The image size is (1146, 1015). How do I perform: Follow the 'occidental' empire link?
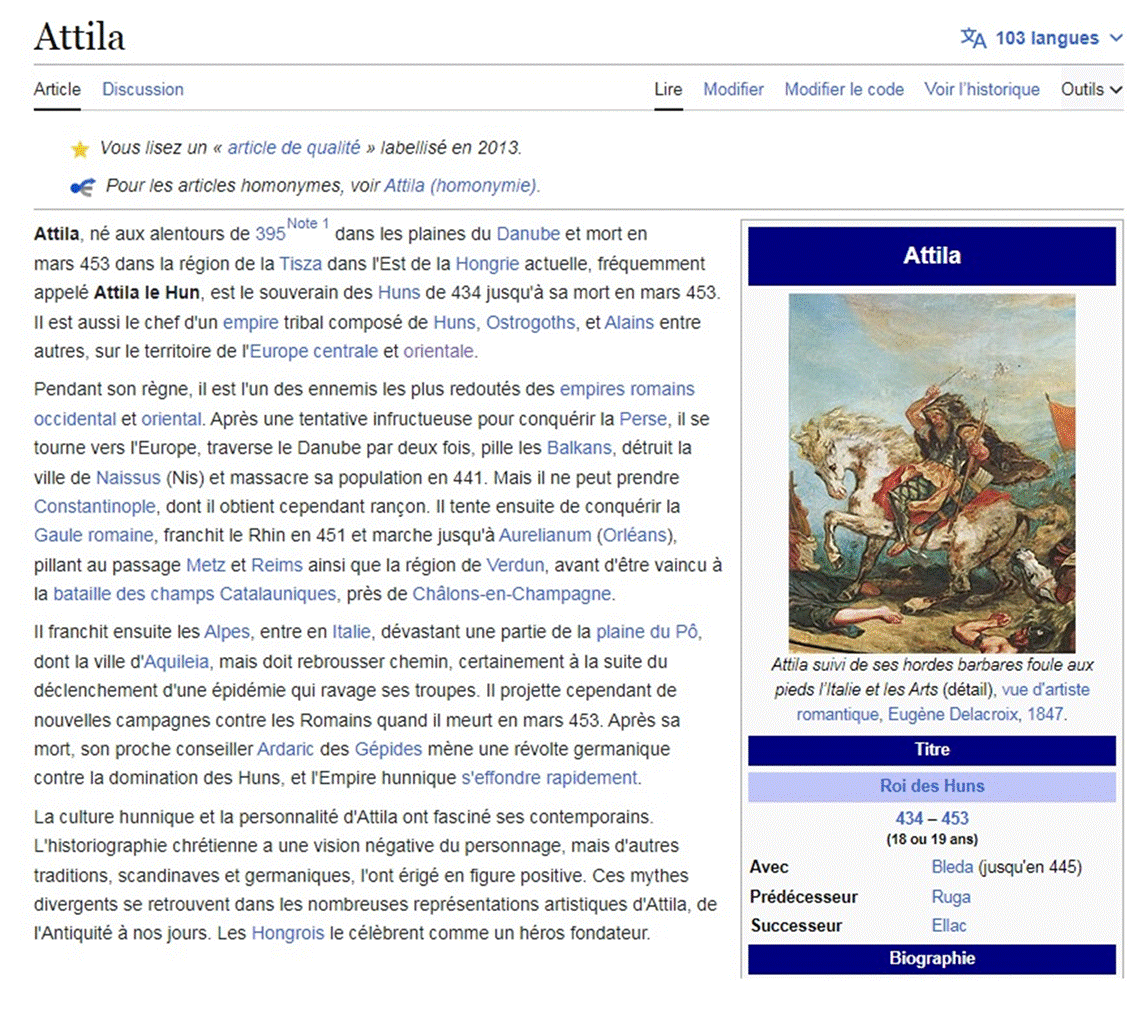pyautogui.click(x=75, y=419)
